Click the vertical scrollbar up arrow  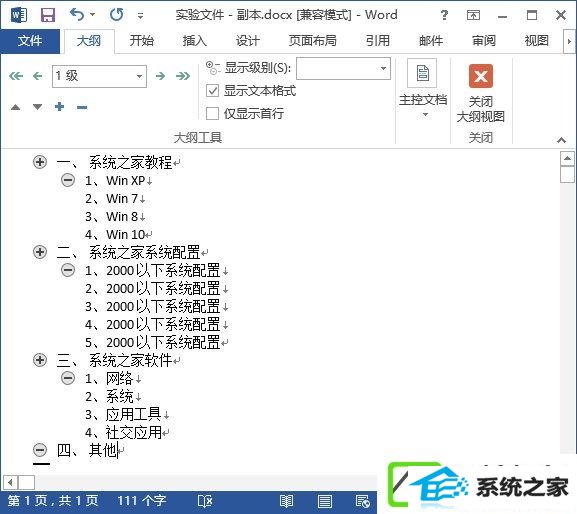[x=567, y=159]
